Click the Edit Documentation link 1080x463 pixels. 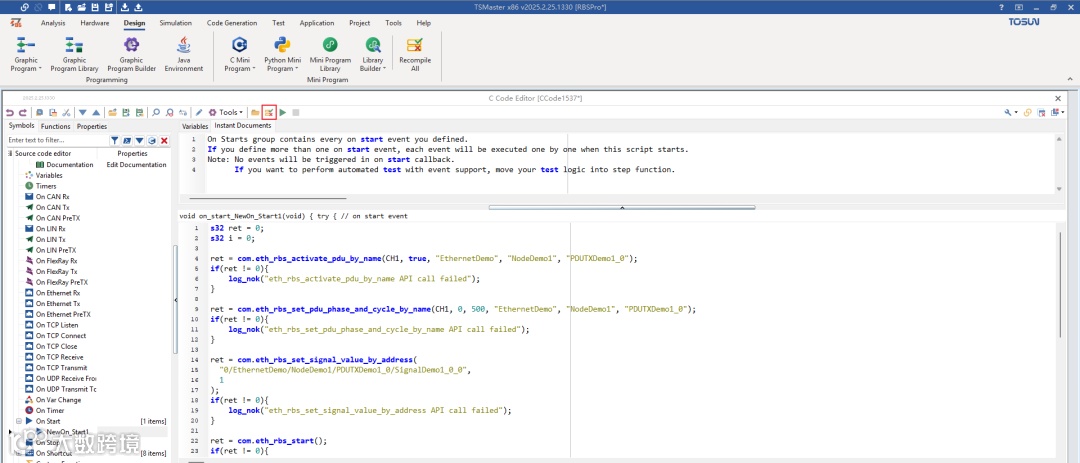pos(136,164)
